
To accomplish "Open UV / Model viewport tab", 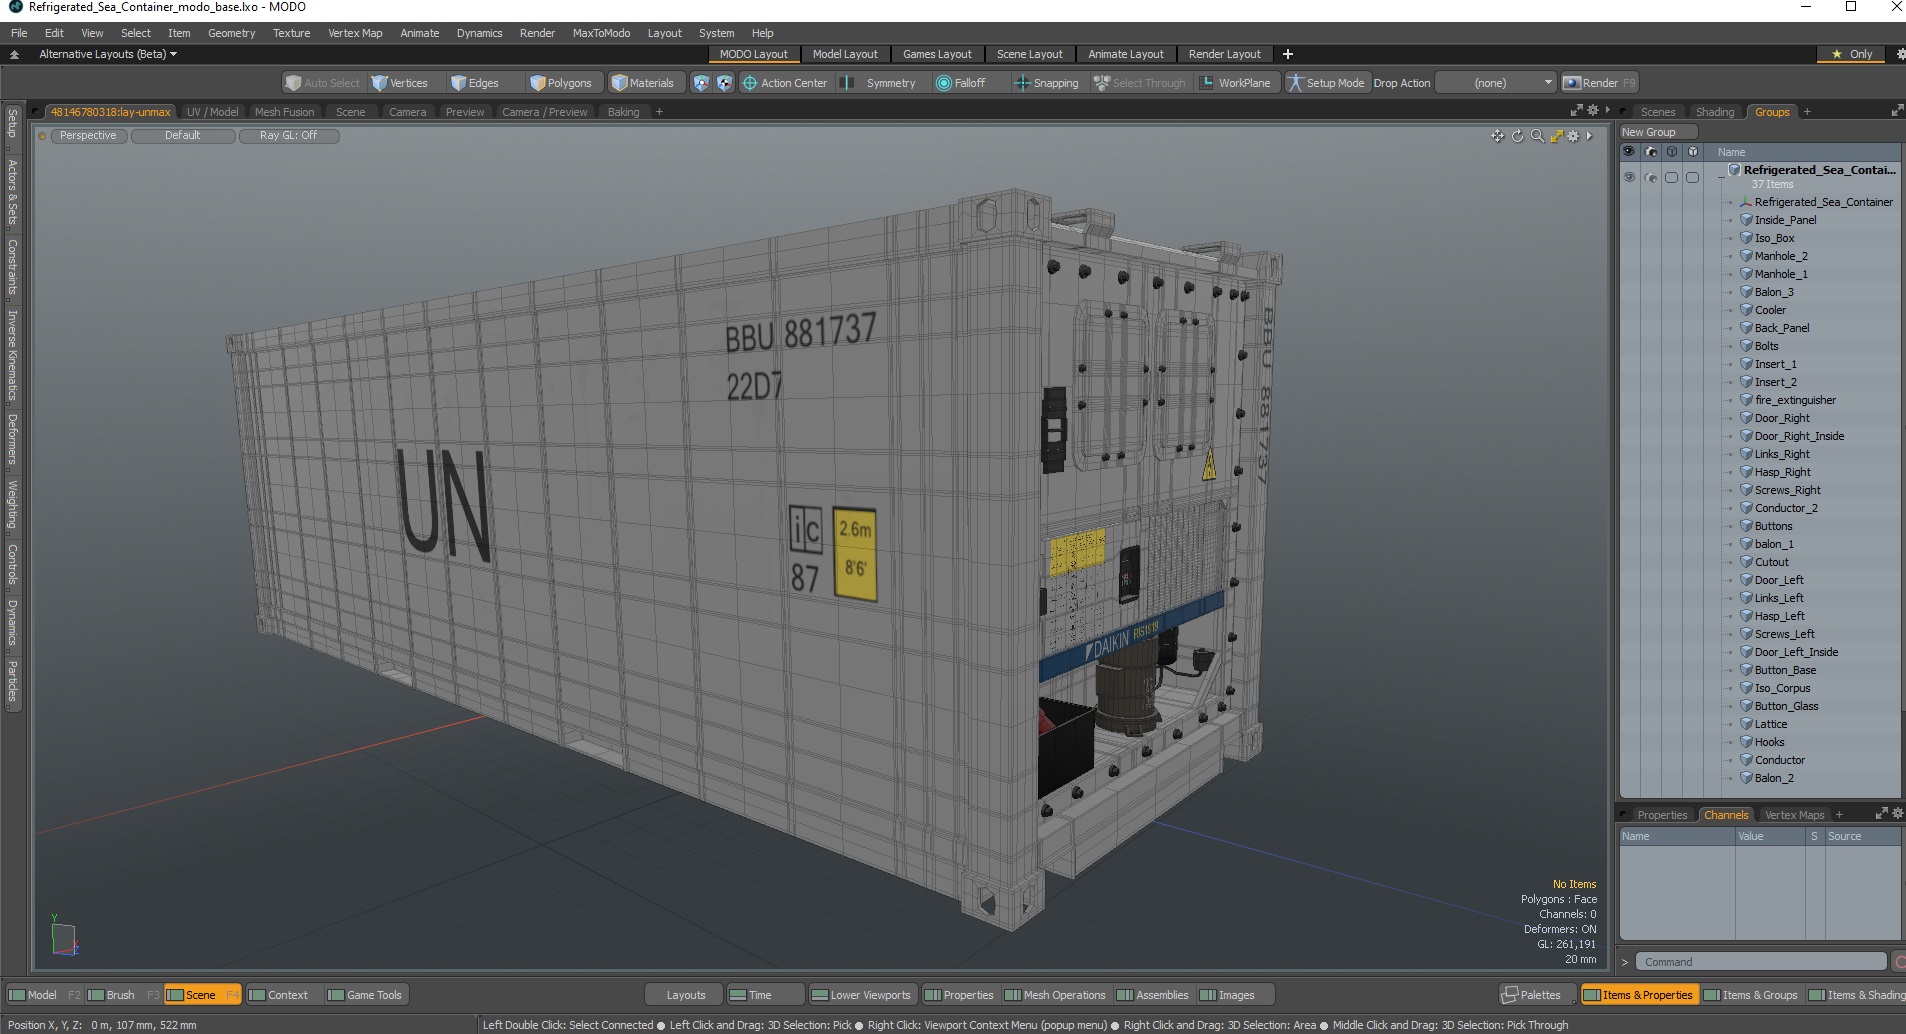I will pyautogui.click(x=212, y=112).
